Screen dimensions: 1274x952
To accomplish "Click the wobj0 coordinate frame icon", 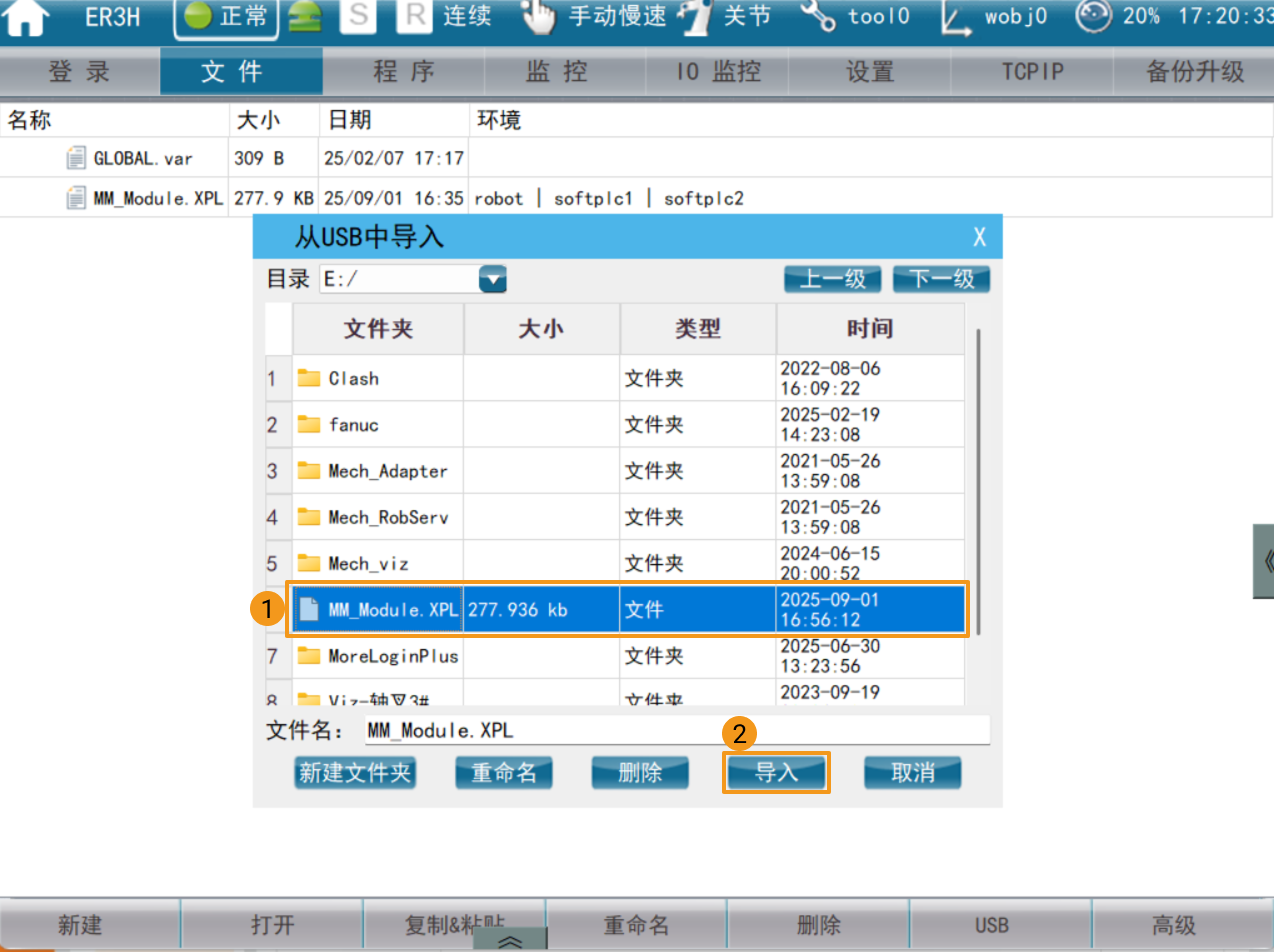I will pos(958,17).
